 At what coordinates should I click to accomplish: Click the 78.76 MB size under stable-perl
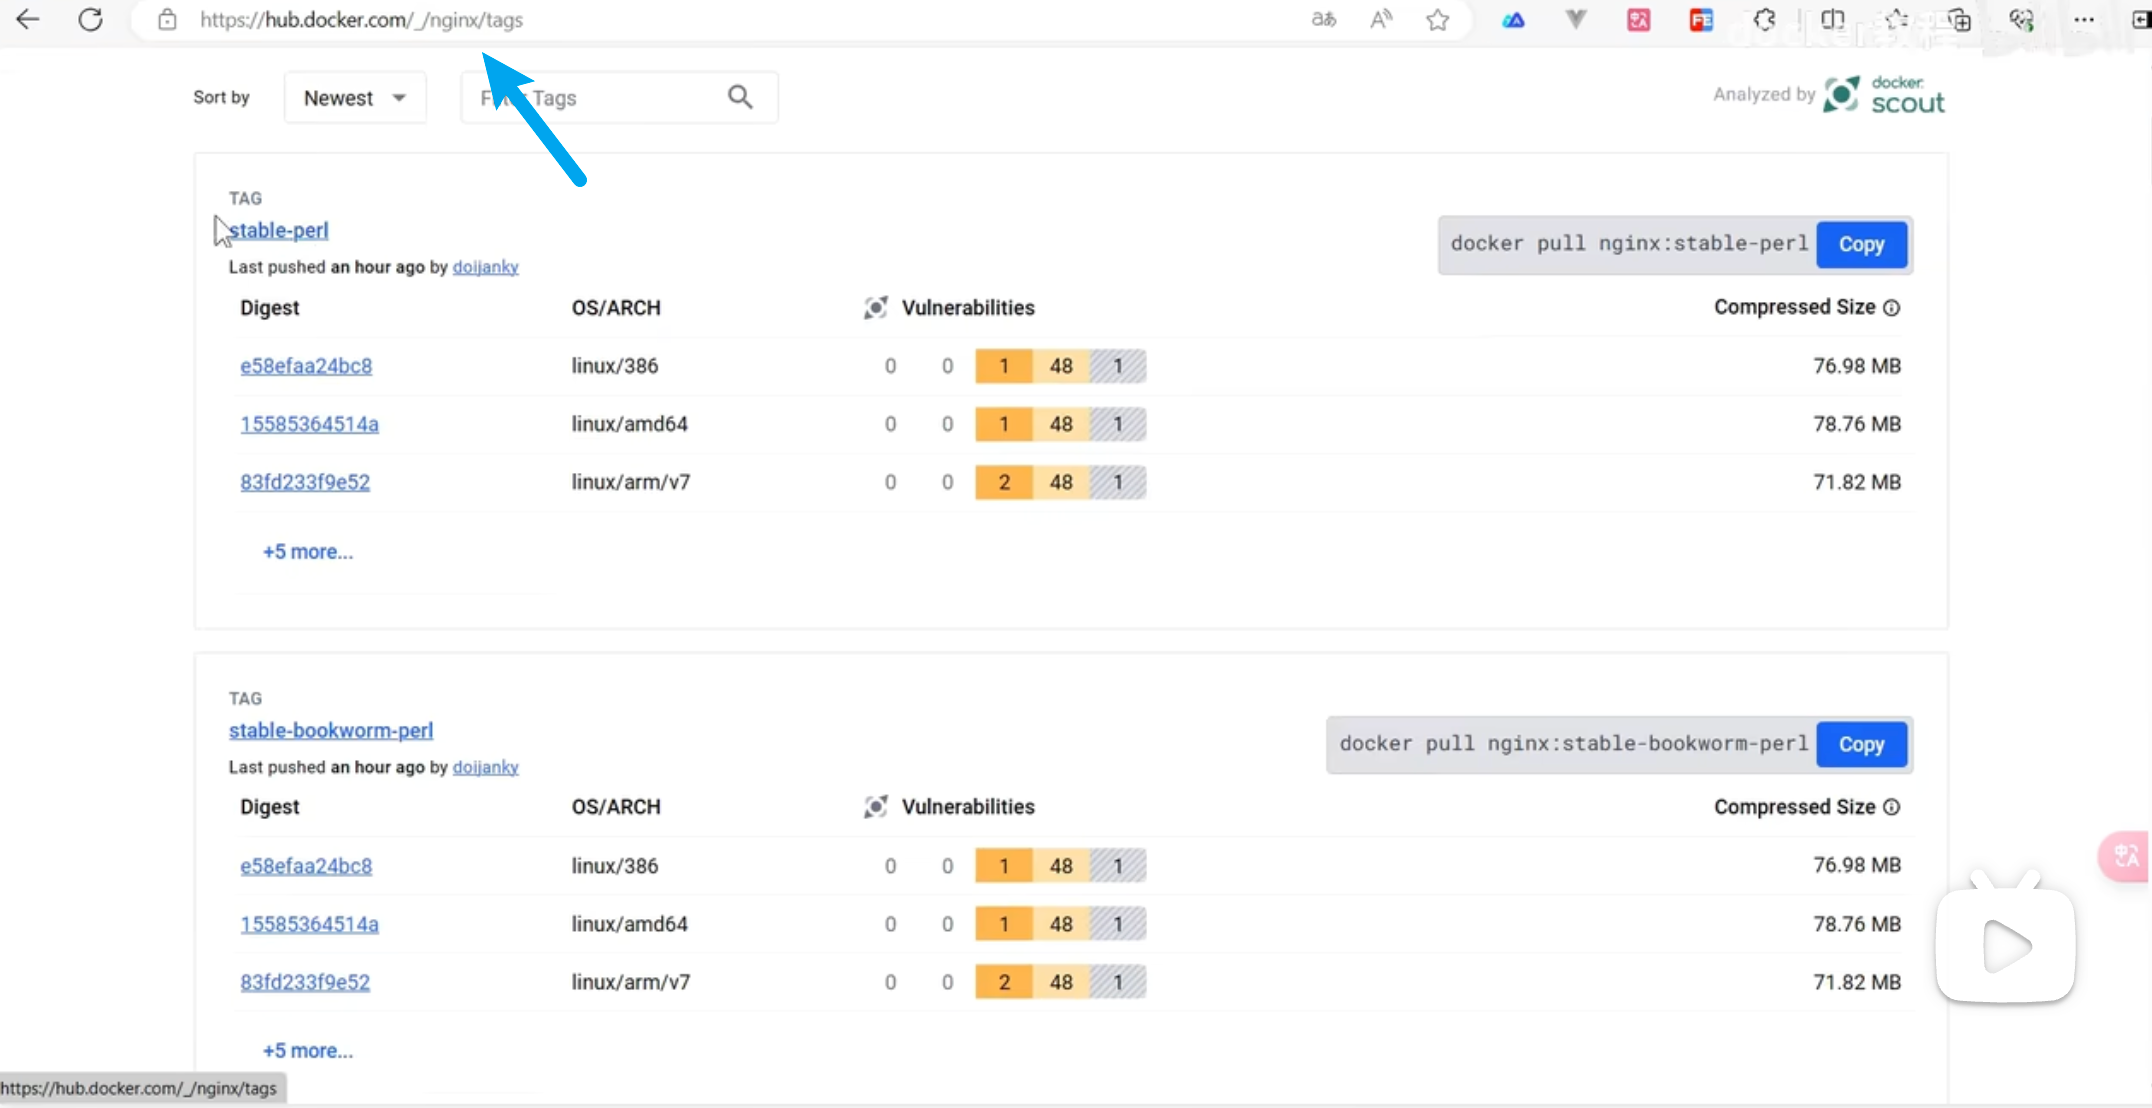[1857, 424]
